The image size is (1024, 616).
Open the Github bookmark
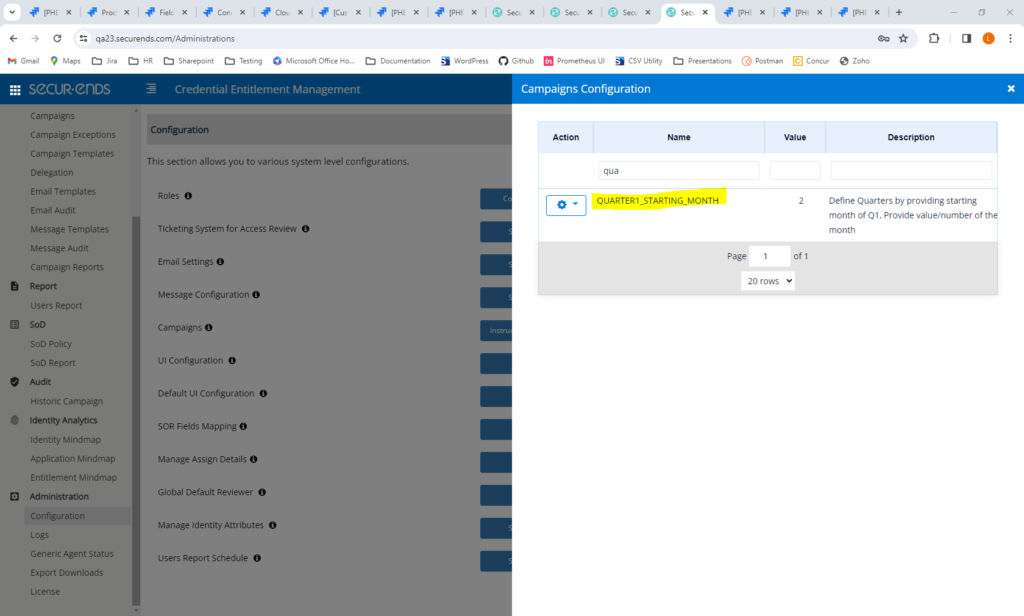(516, 61)
